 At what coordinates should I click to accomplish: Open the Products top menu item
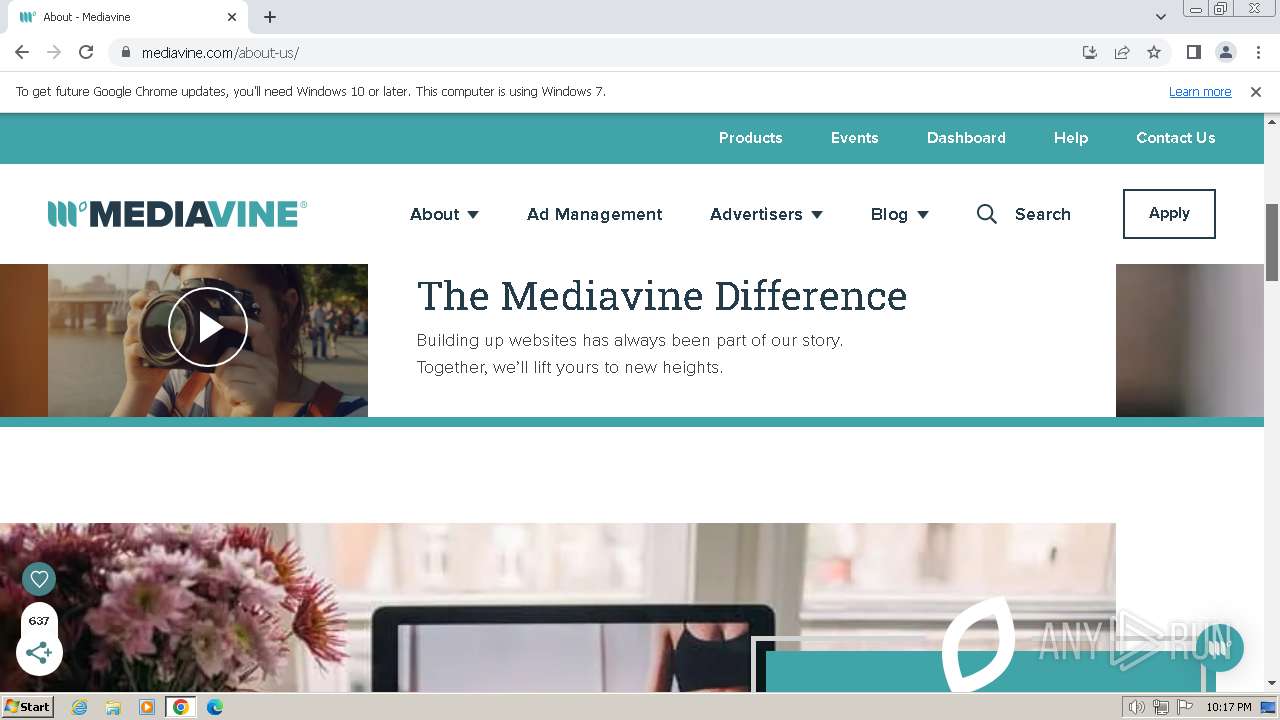tap(750, 138)
